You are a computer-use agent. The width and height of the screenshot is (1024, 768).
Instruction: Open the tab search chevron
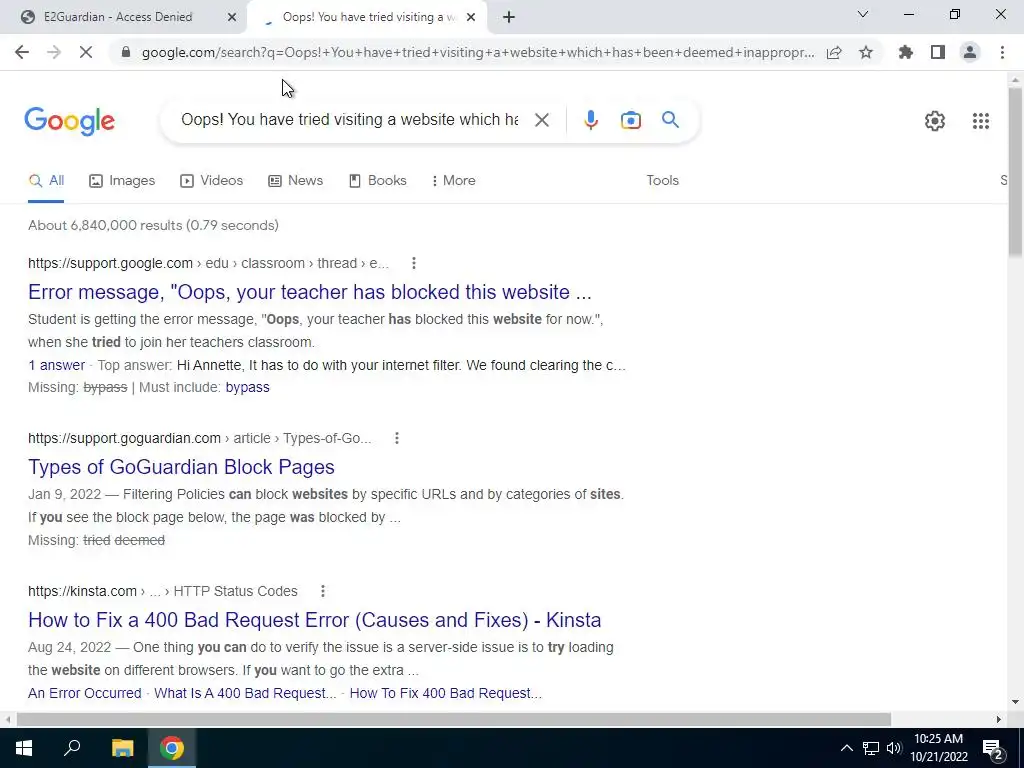[862, 14]
